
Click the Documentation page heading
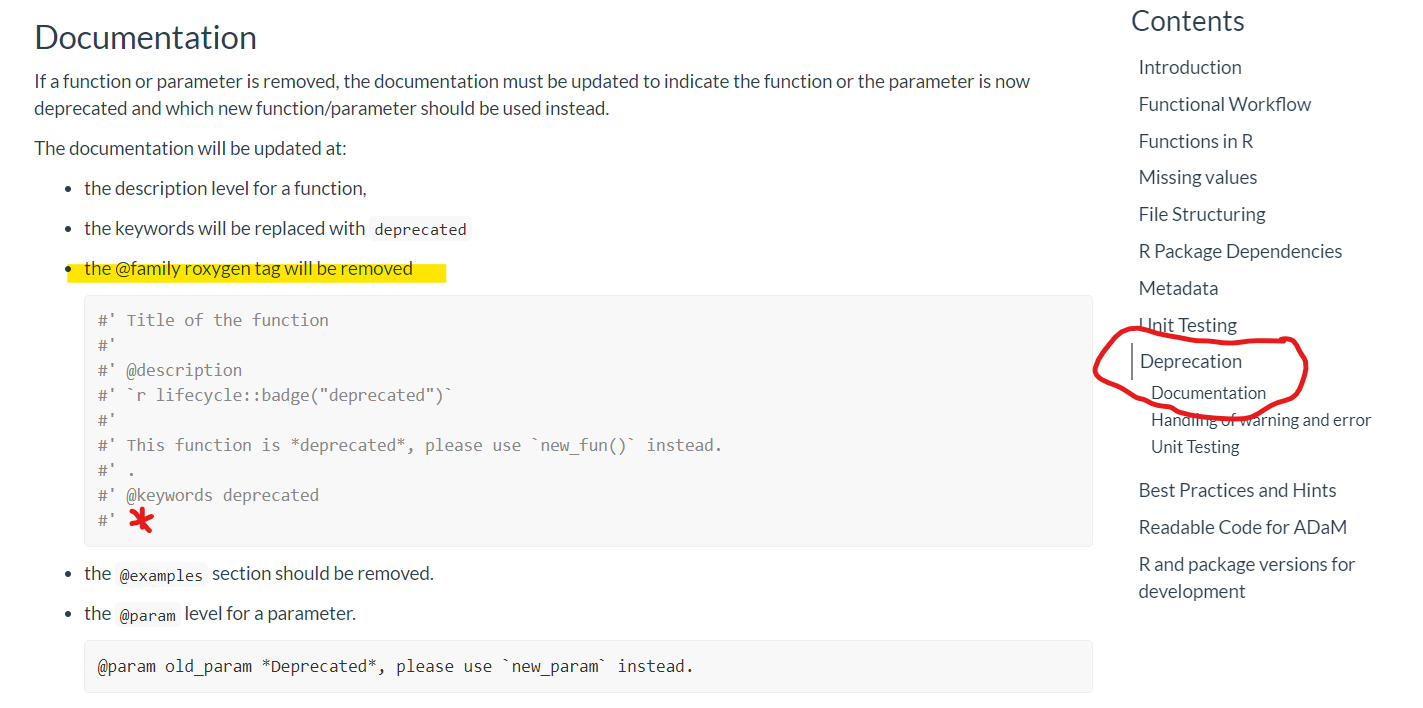click(145, 37)
